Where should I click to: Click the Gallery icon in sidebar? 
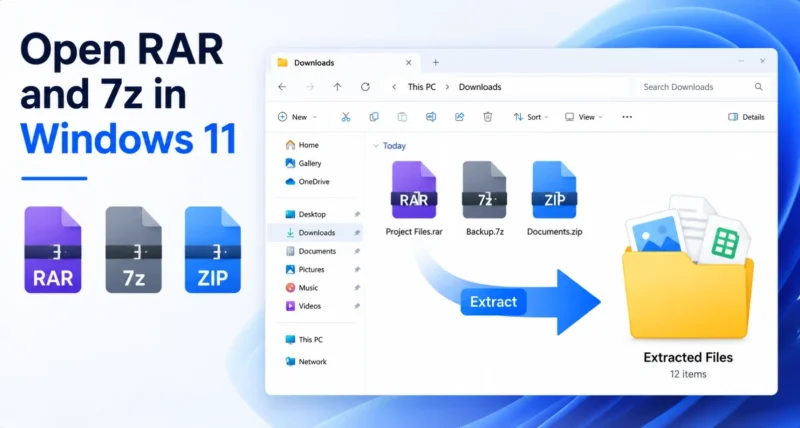coord(290,163)
